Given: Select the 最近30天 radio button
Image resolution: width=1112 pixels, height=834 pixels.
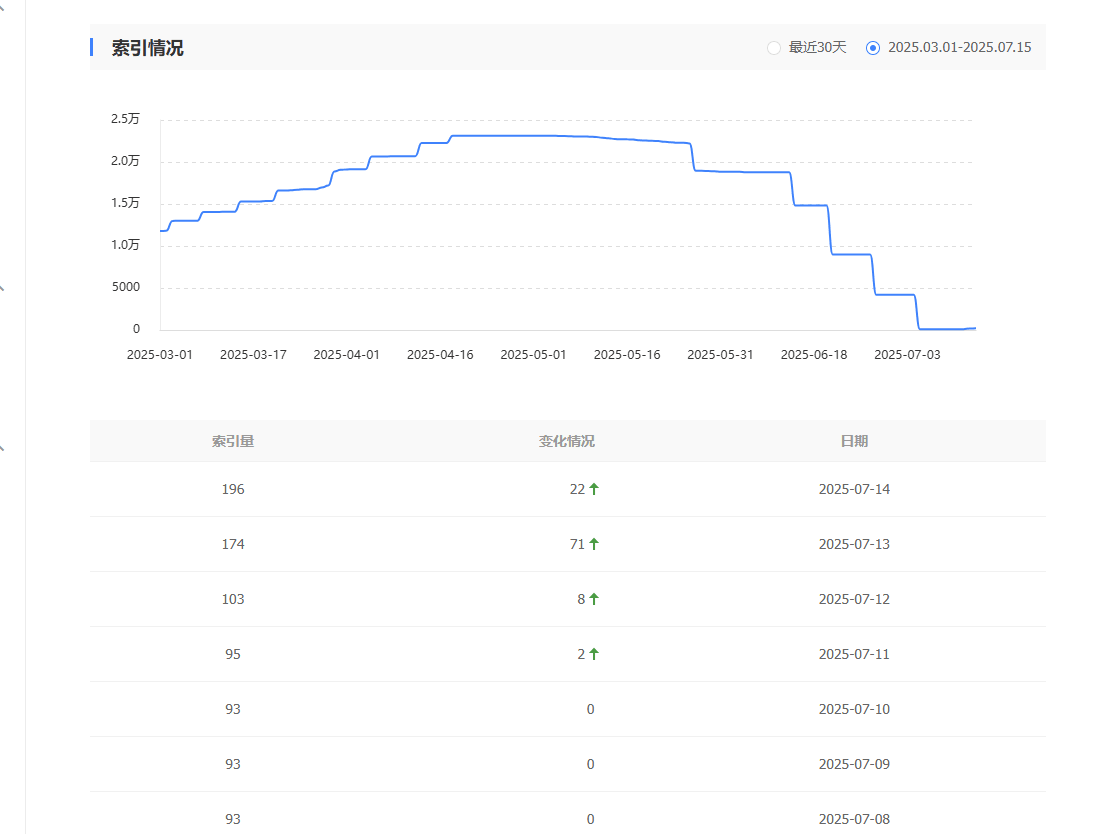Looking at the screenshot, I should pyautogui.click(x=774, y=48).
